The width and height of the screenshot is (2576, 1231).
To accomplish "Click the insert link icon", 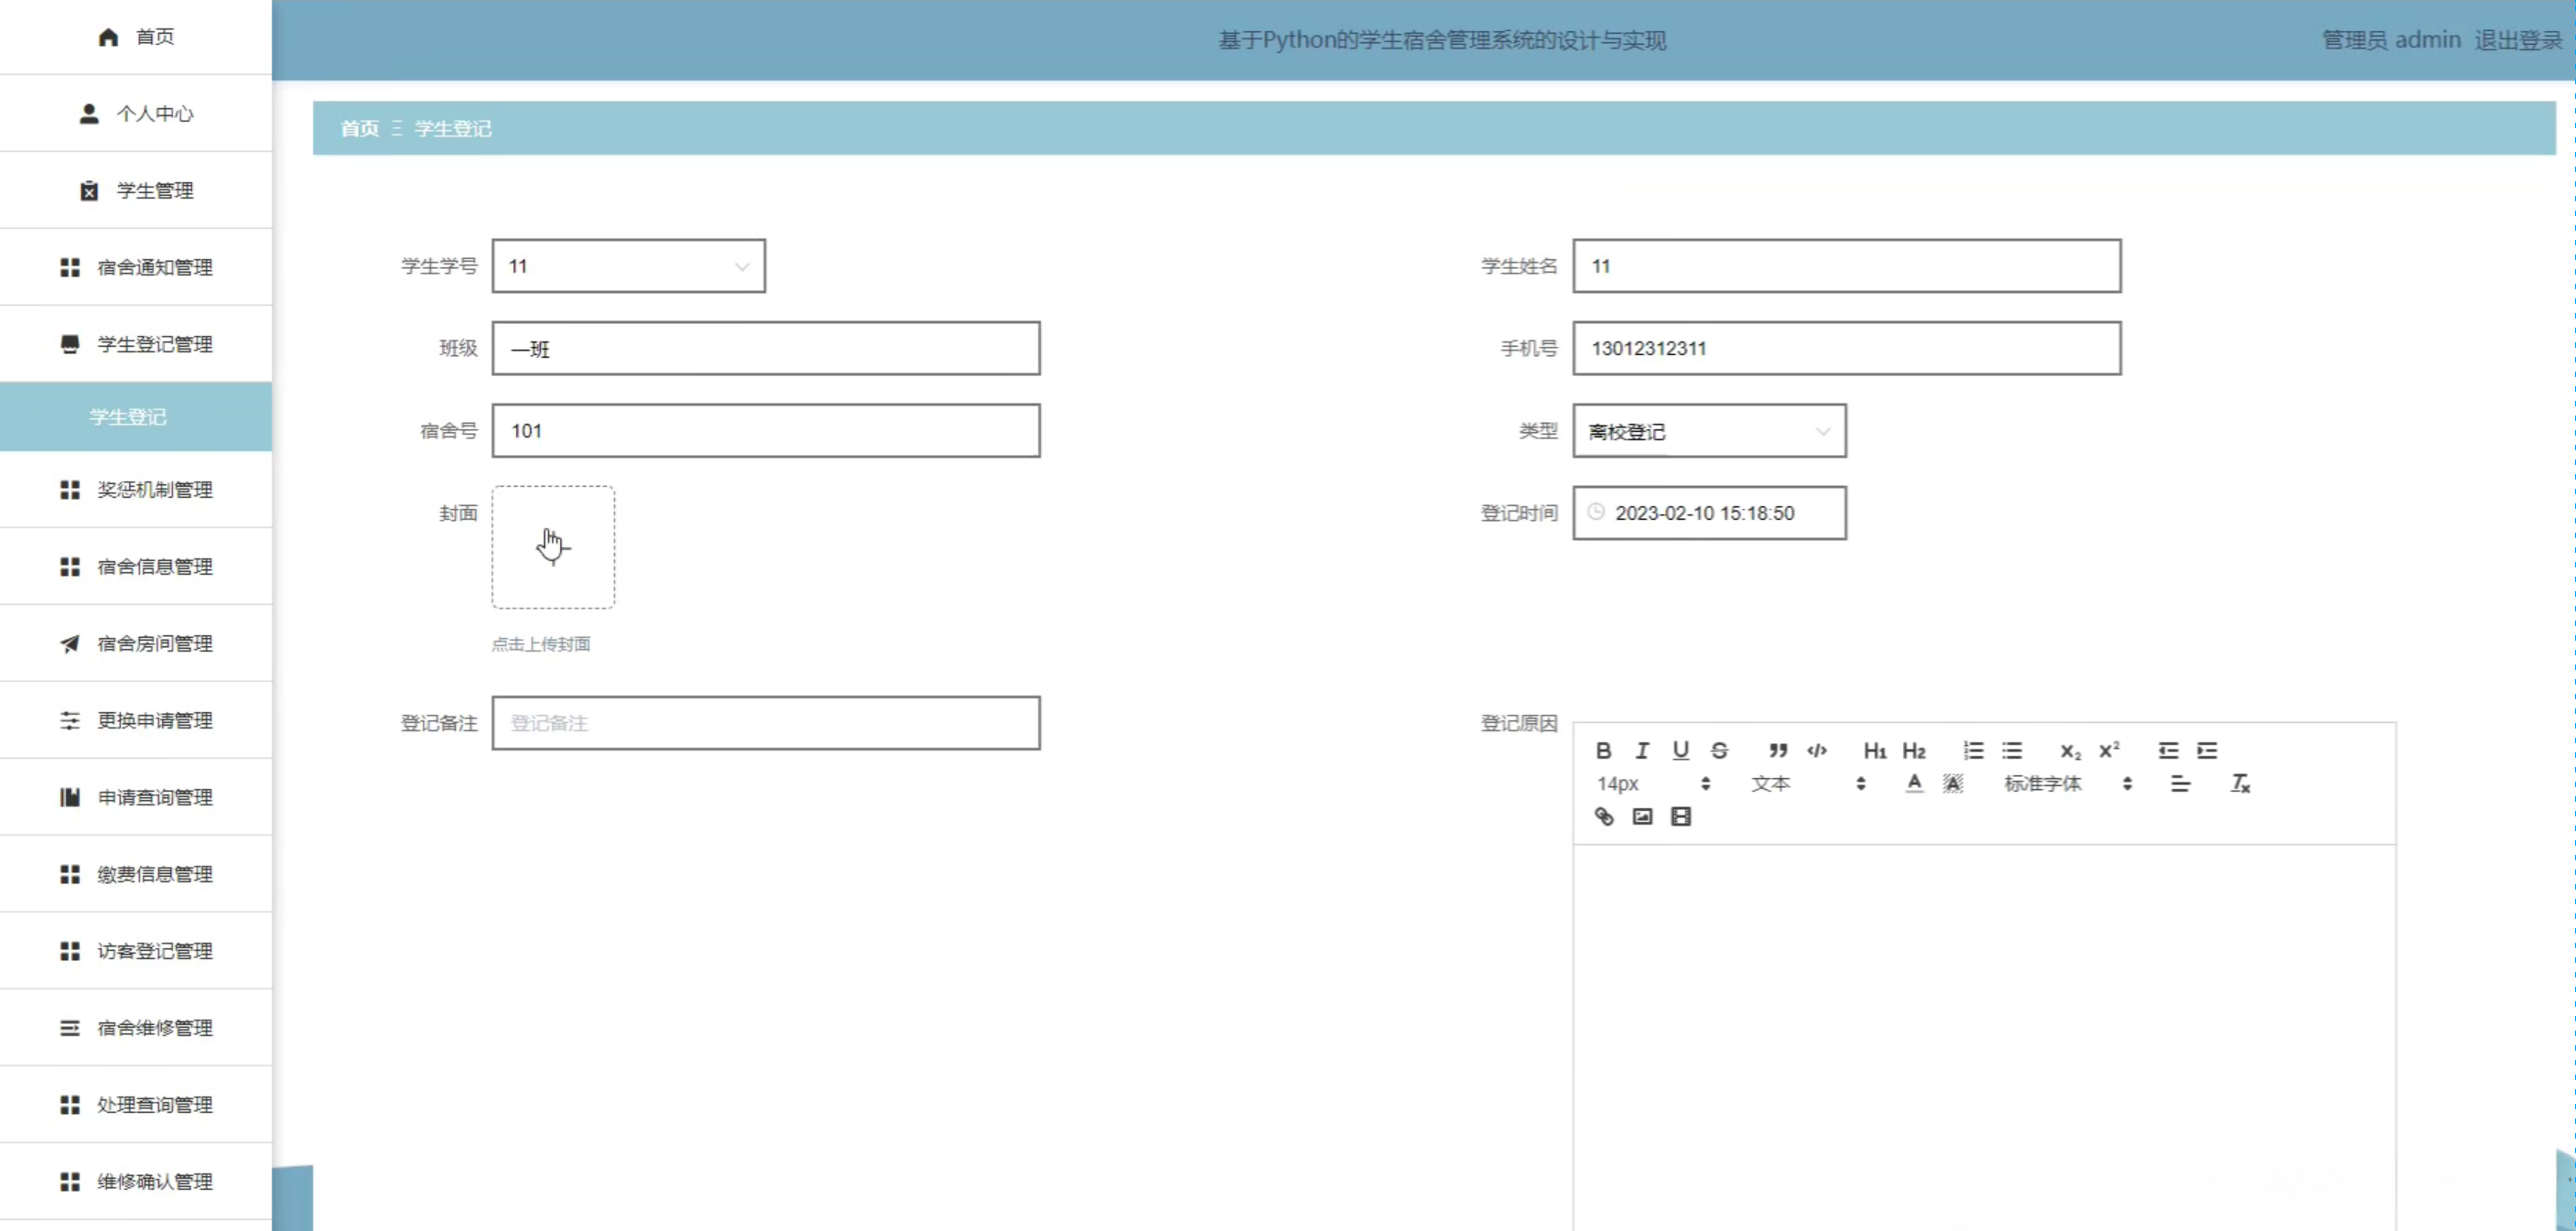I will point(1603,816).
